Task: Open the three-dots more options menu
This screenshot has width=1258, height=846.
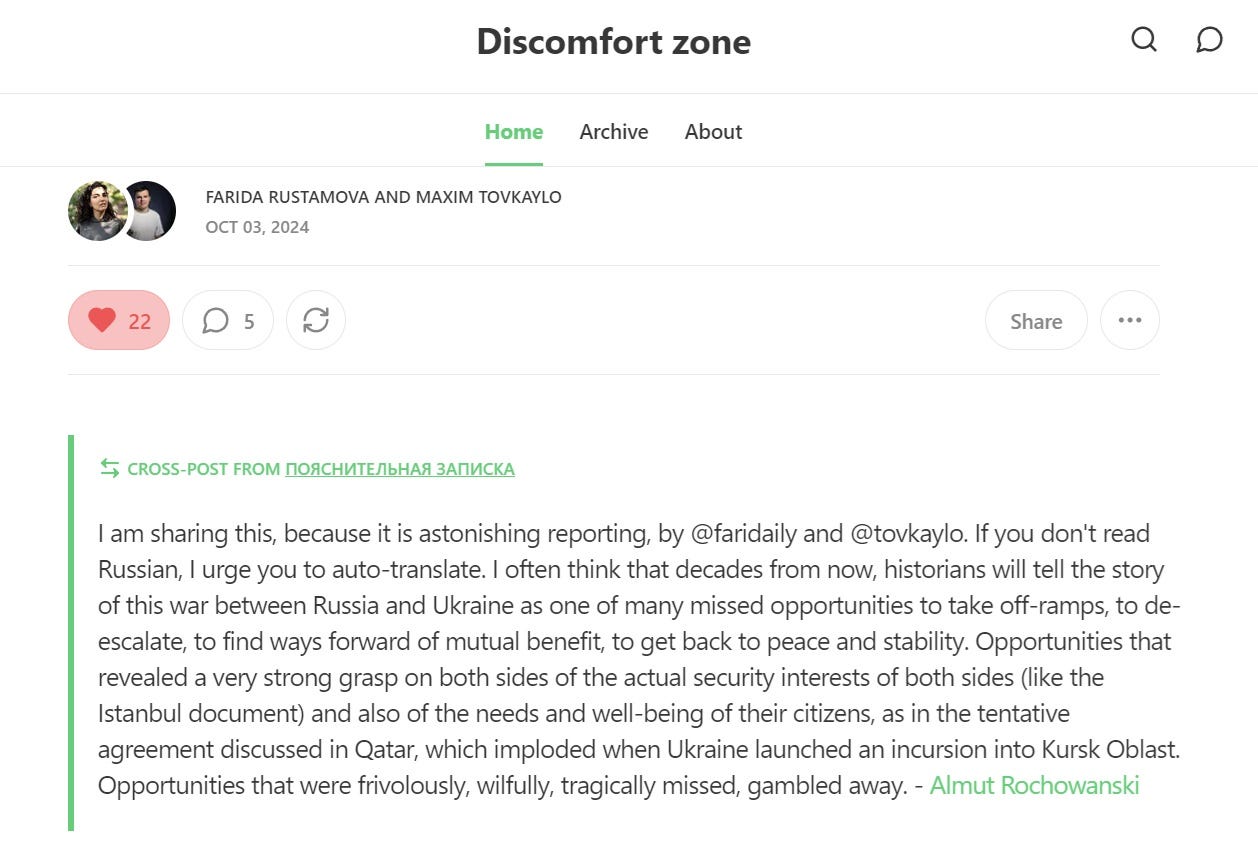Action: coord(1130,320)
